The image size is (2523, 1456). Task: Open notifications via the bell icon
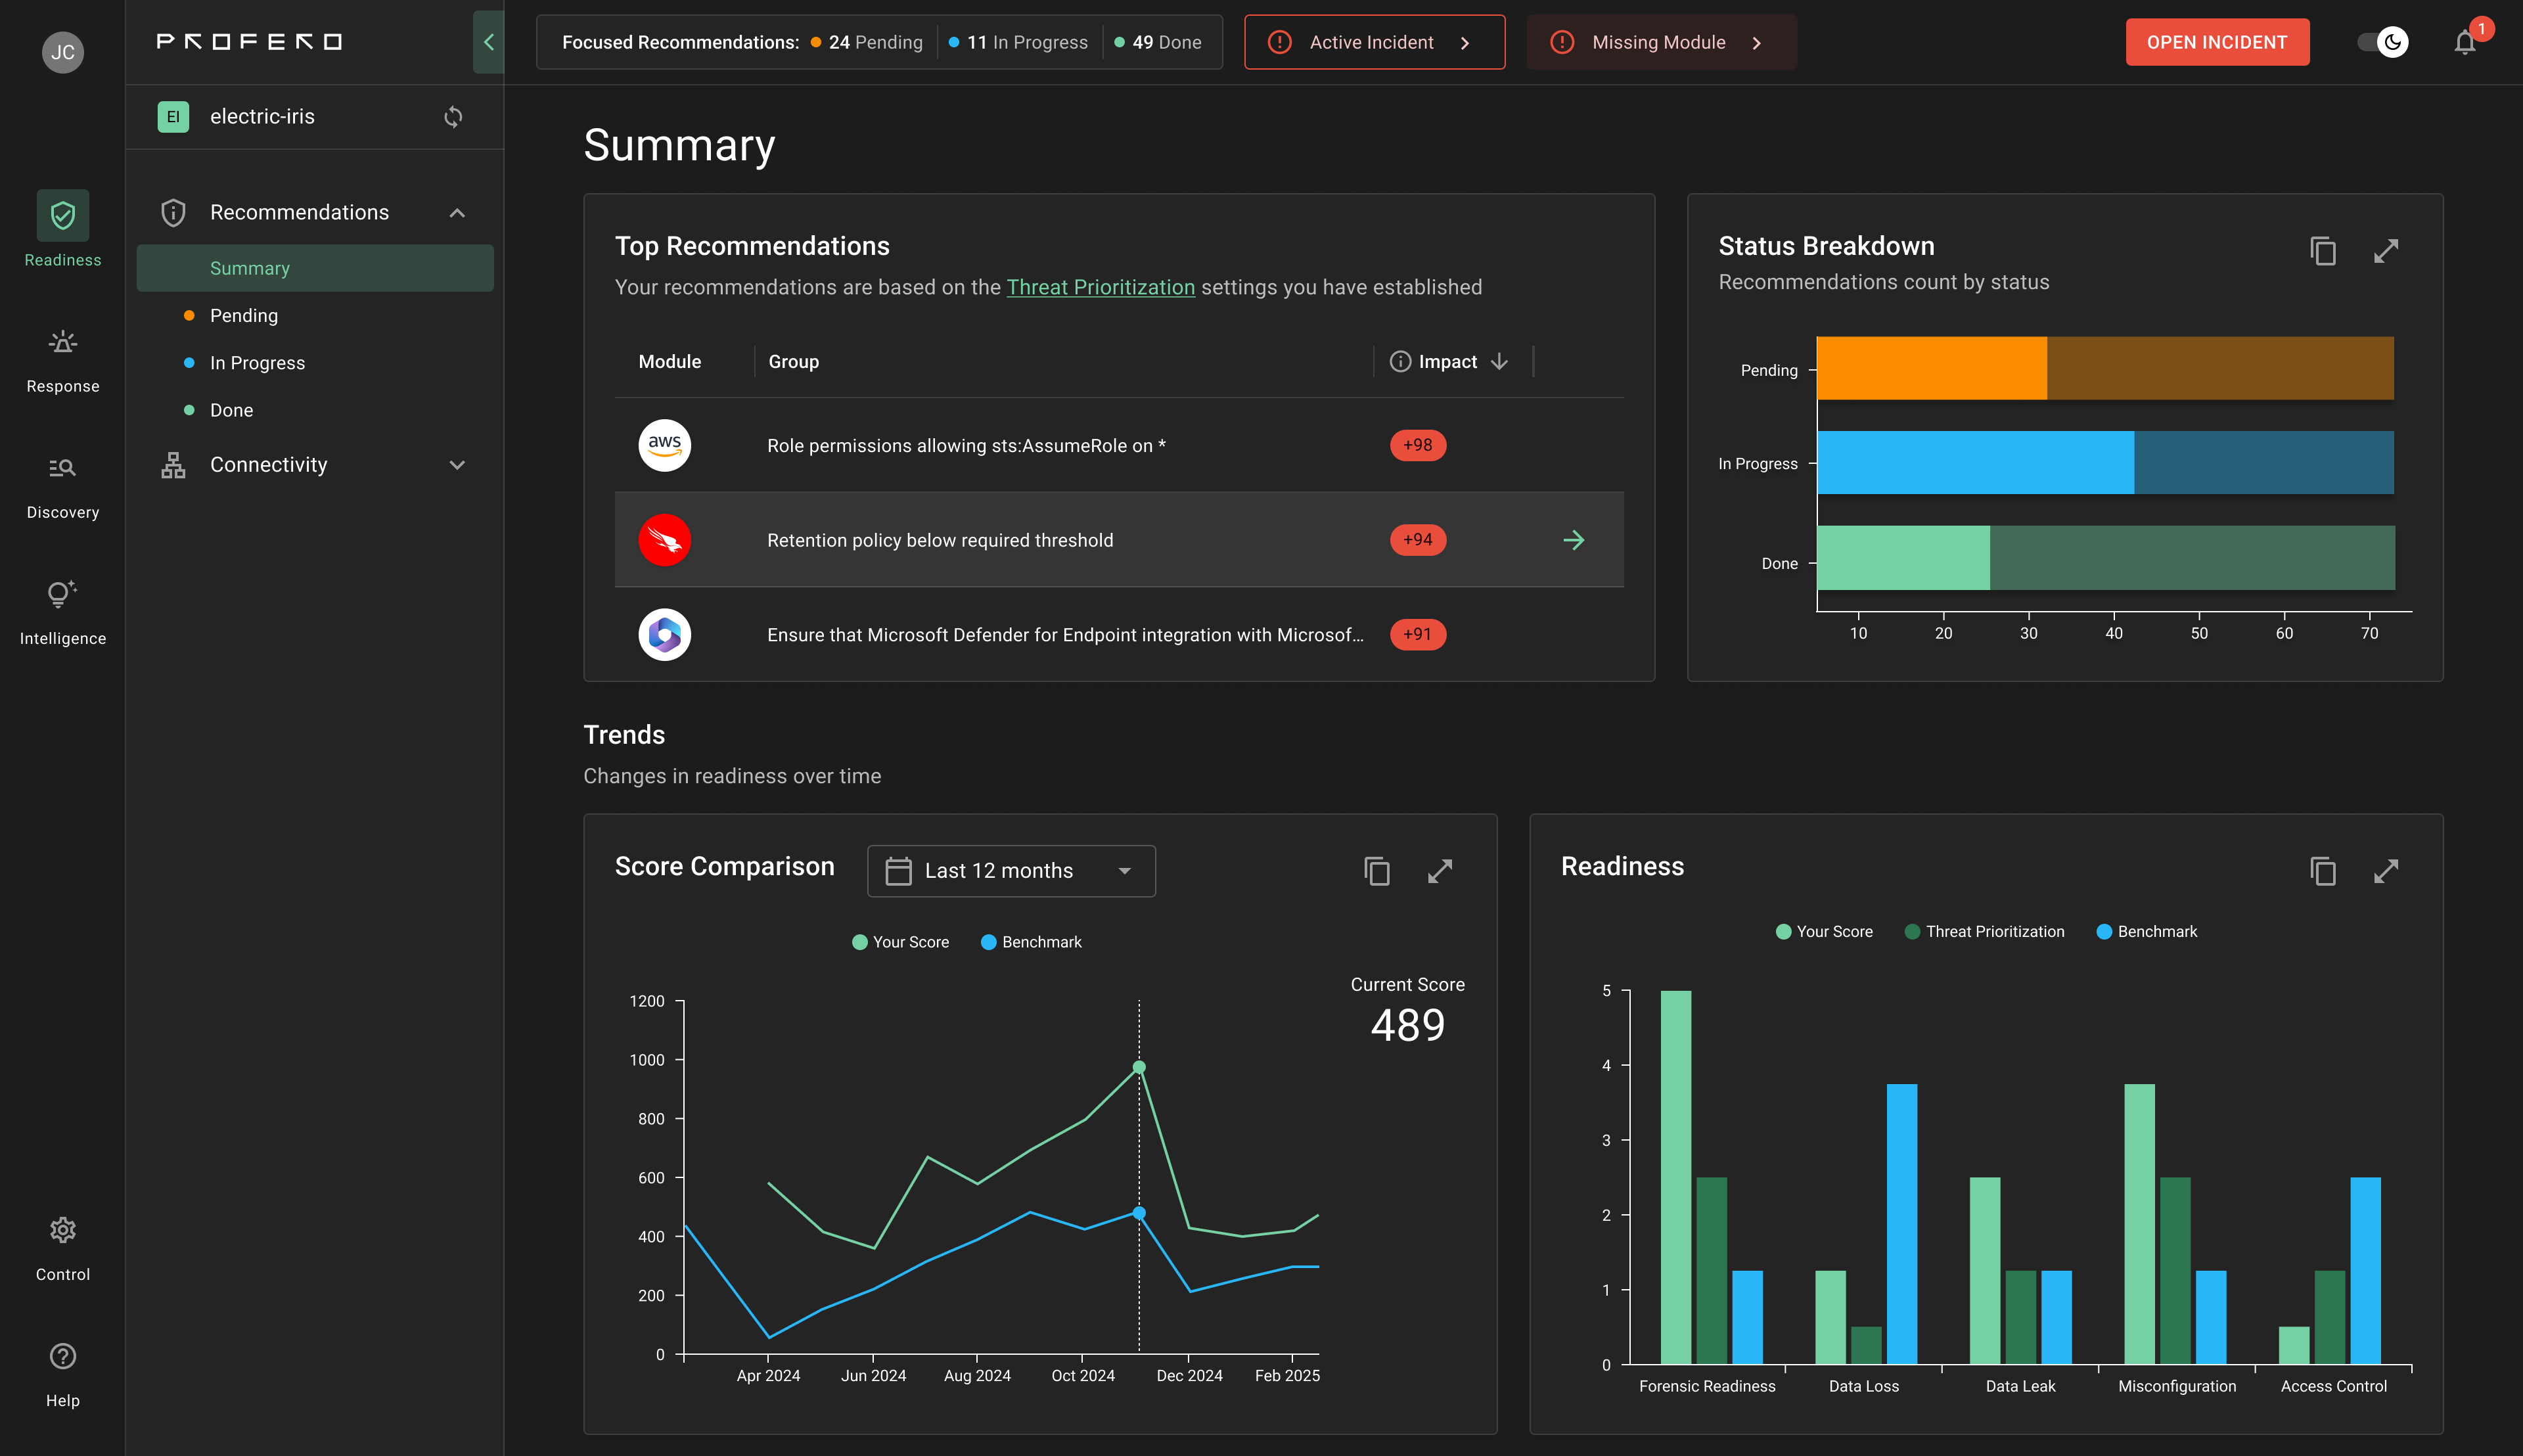click(x=2464, y=42)
